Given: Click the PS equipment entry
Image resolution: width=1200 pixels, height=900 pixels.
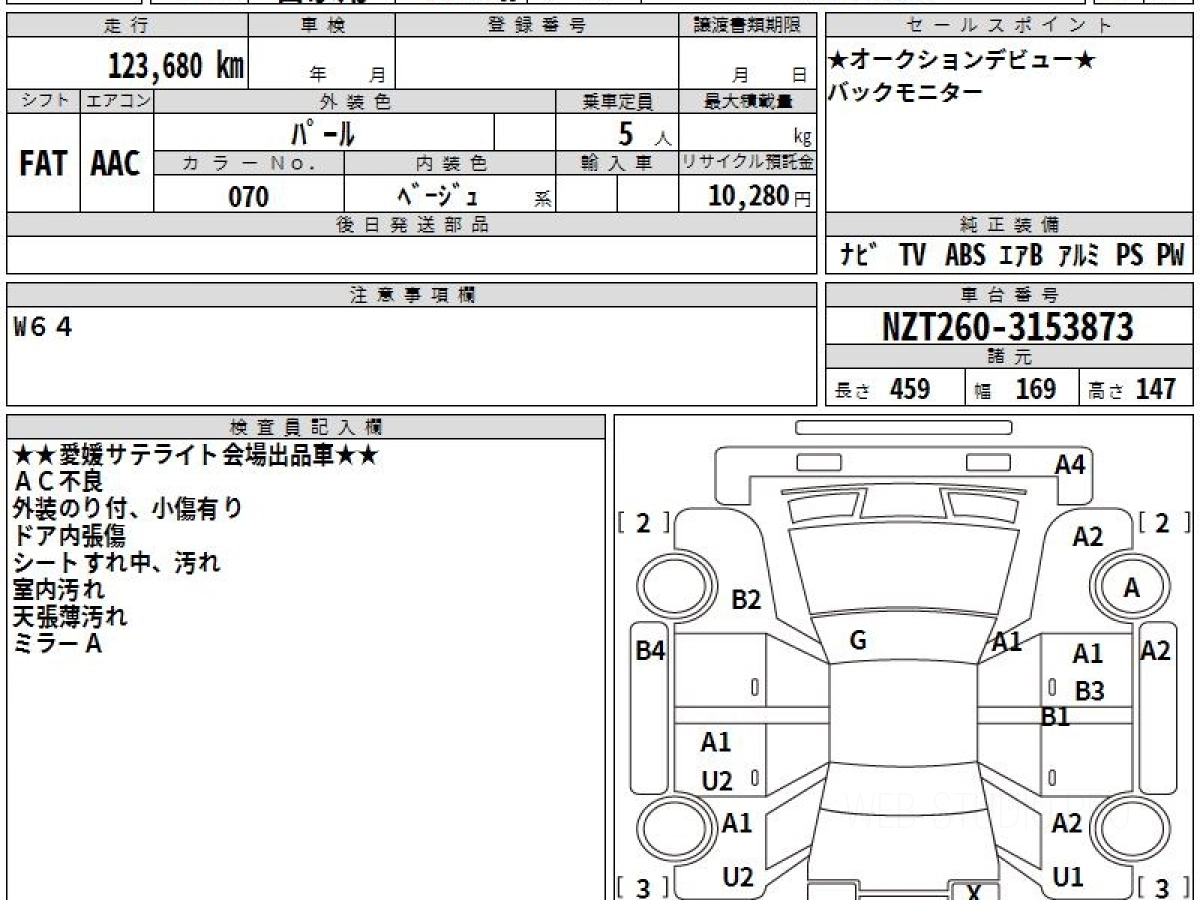Looking at the screenshot, I should click(x=1130, y=255).
